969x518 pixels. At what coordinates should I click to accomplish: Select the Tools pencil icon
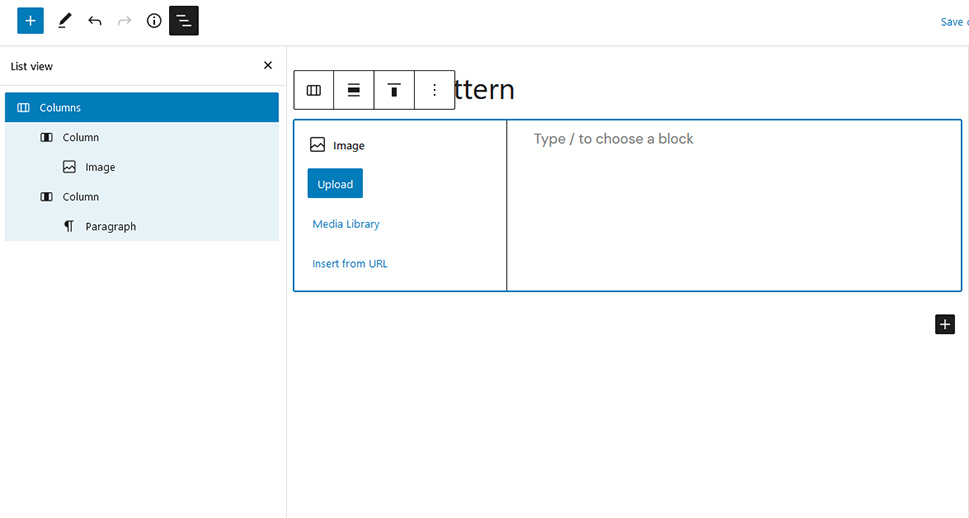click(64, 21)
